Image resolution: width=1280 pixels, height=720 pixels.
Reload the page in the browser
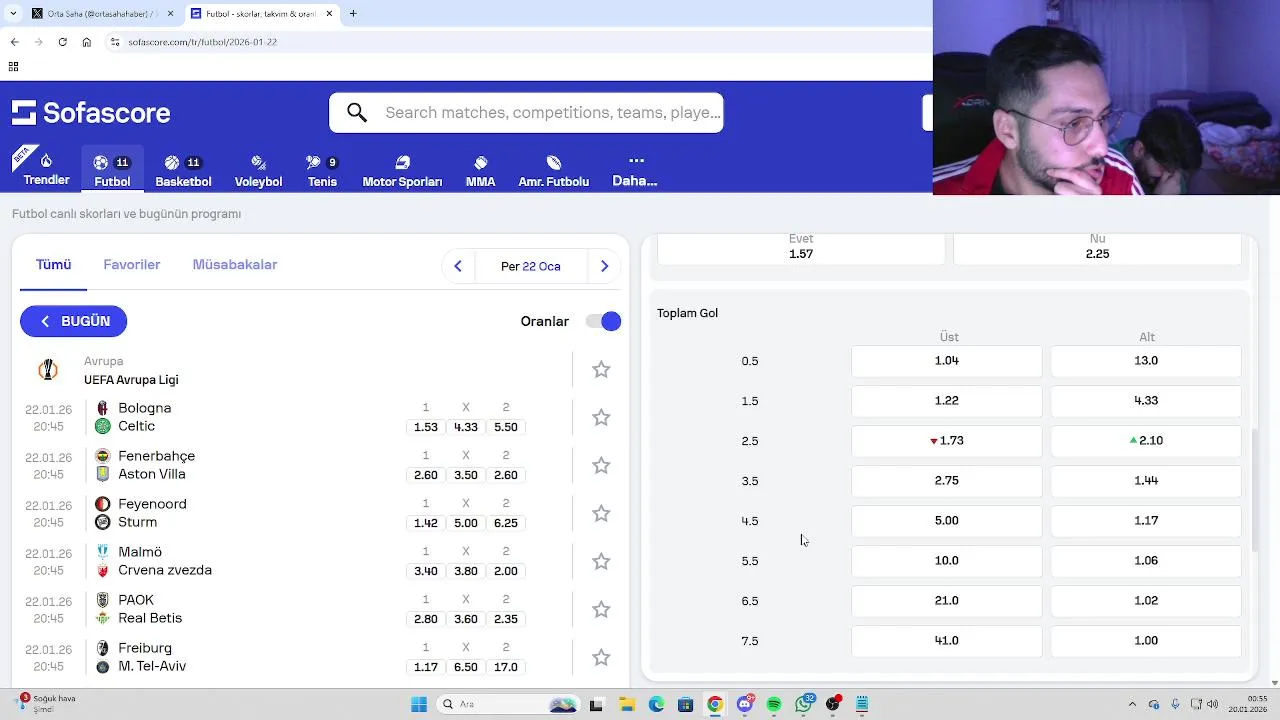coord(62,42)
